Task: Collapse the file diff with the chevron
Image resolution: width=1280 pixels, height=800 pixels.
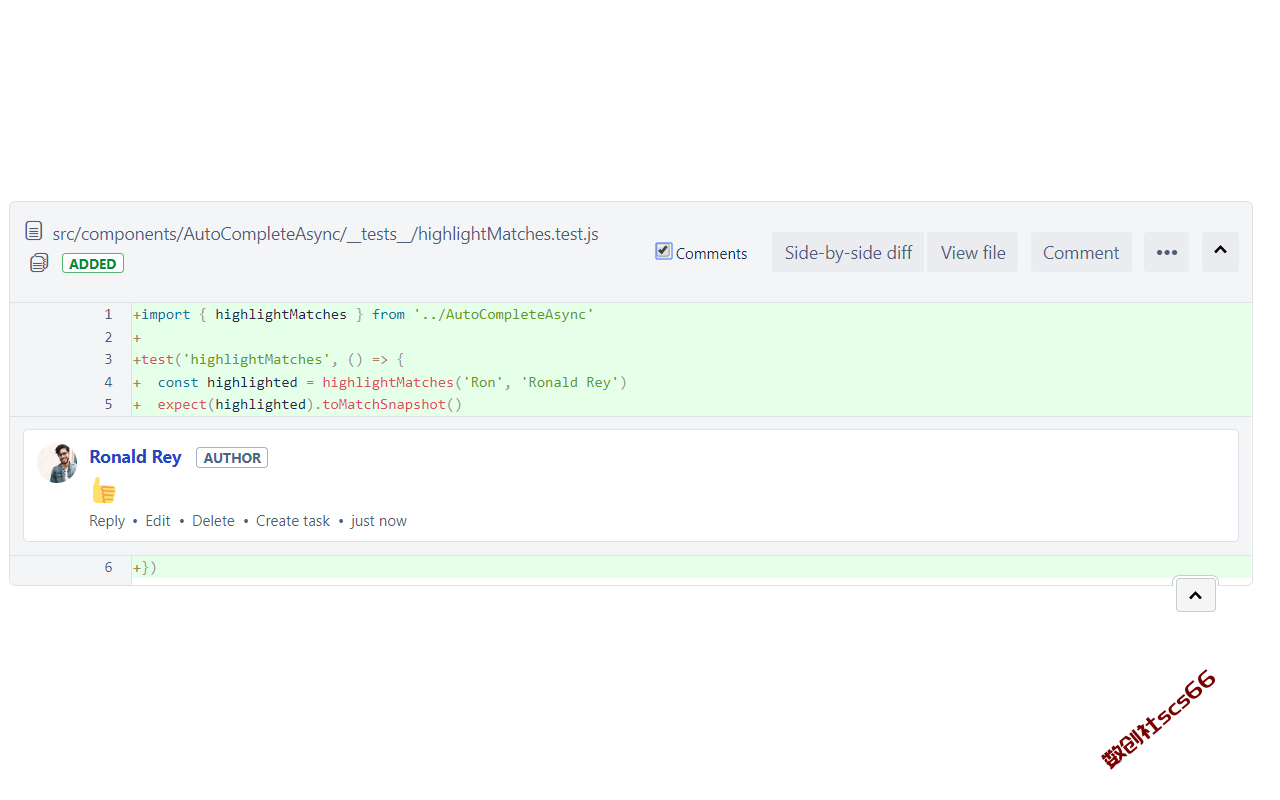Action: 1220,252
